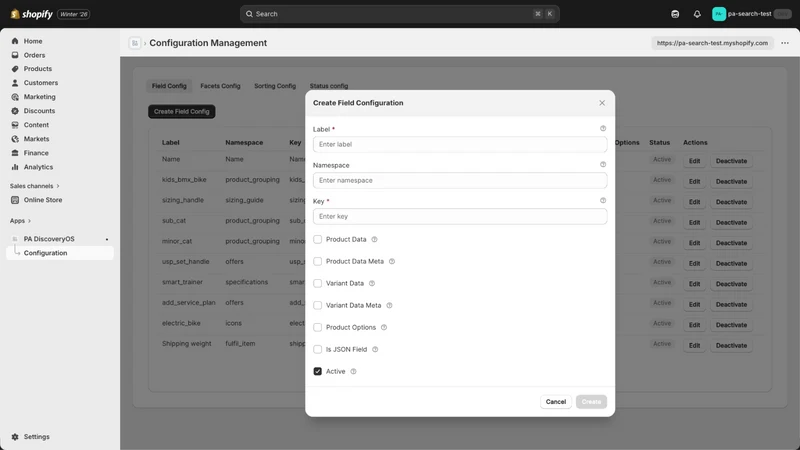This screenshot has width=800, height=450.
Task: Show help for Variant Data Meta
Action: pyautogui.click(x=389, y=306)
